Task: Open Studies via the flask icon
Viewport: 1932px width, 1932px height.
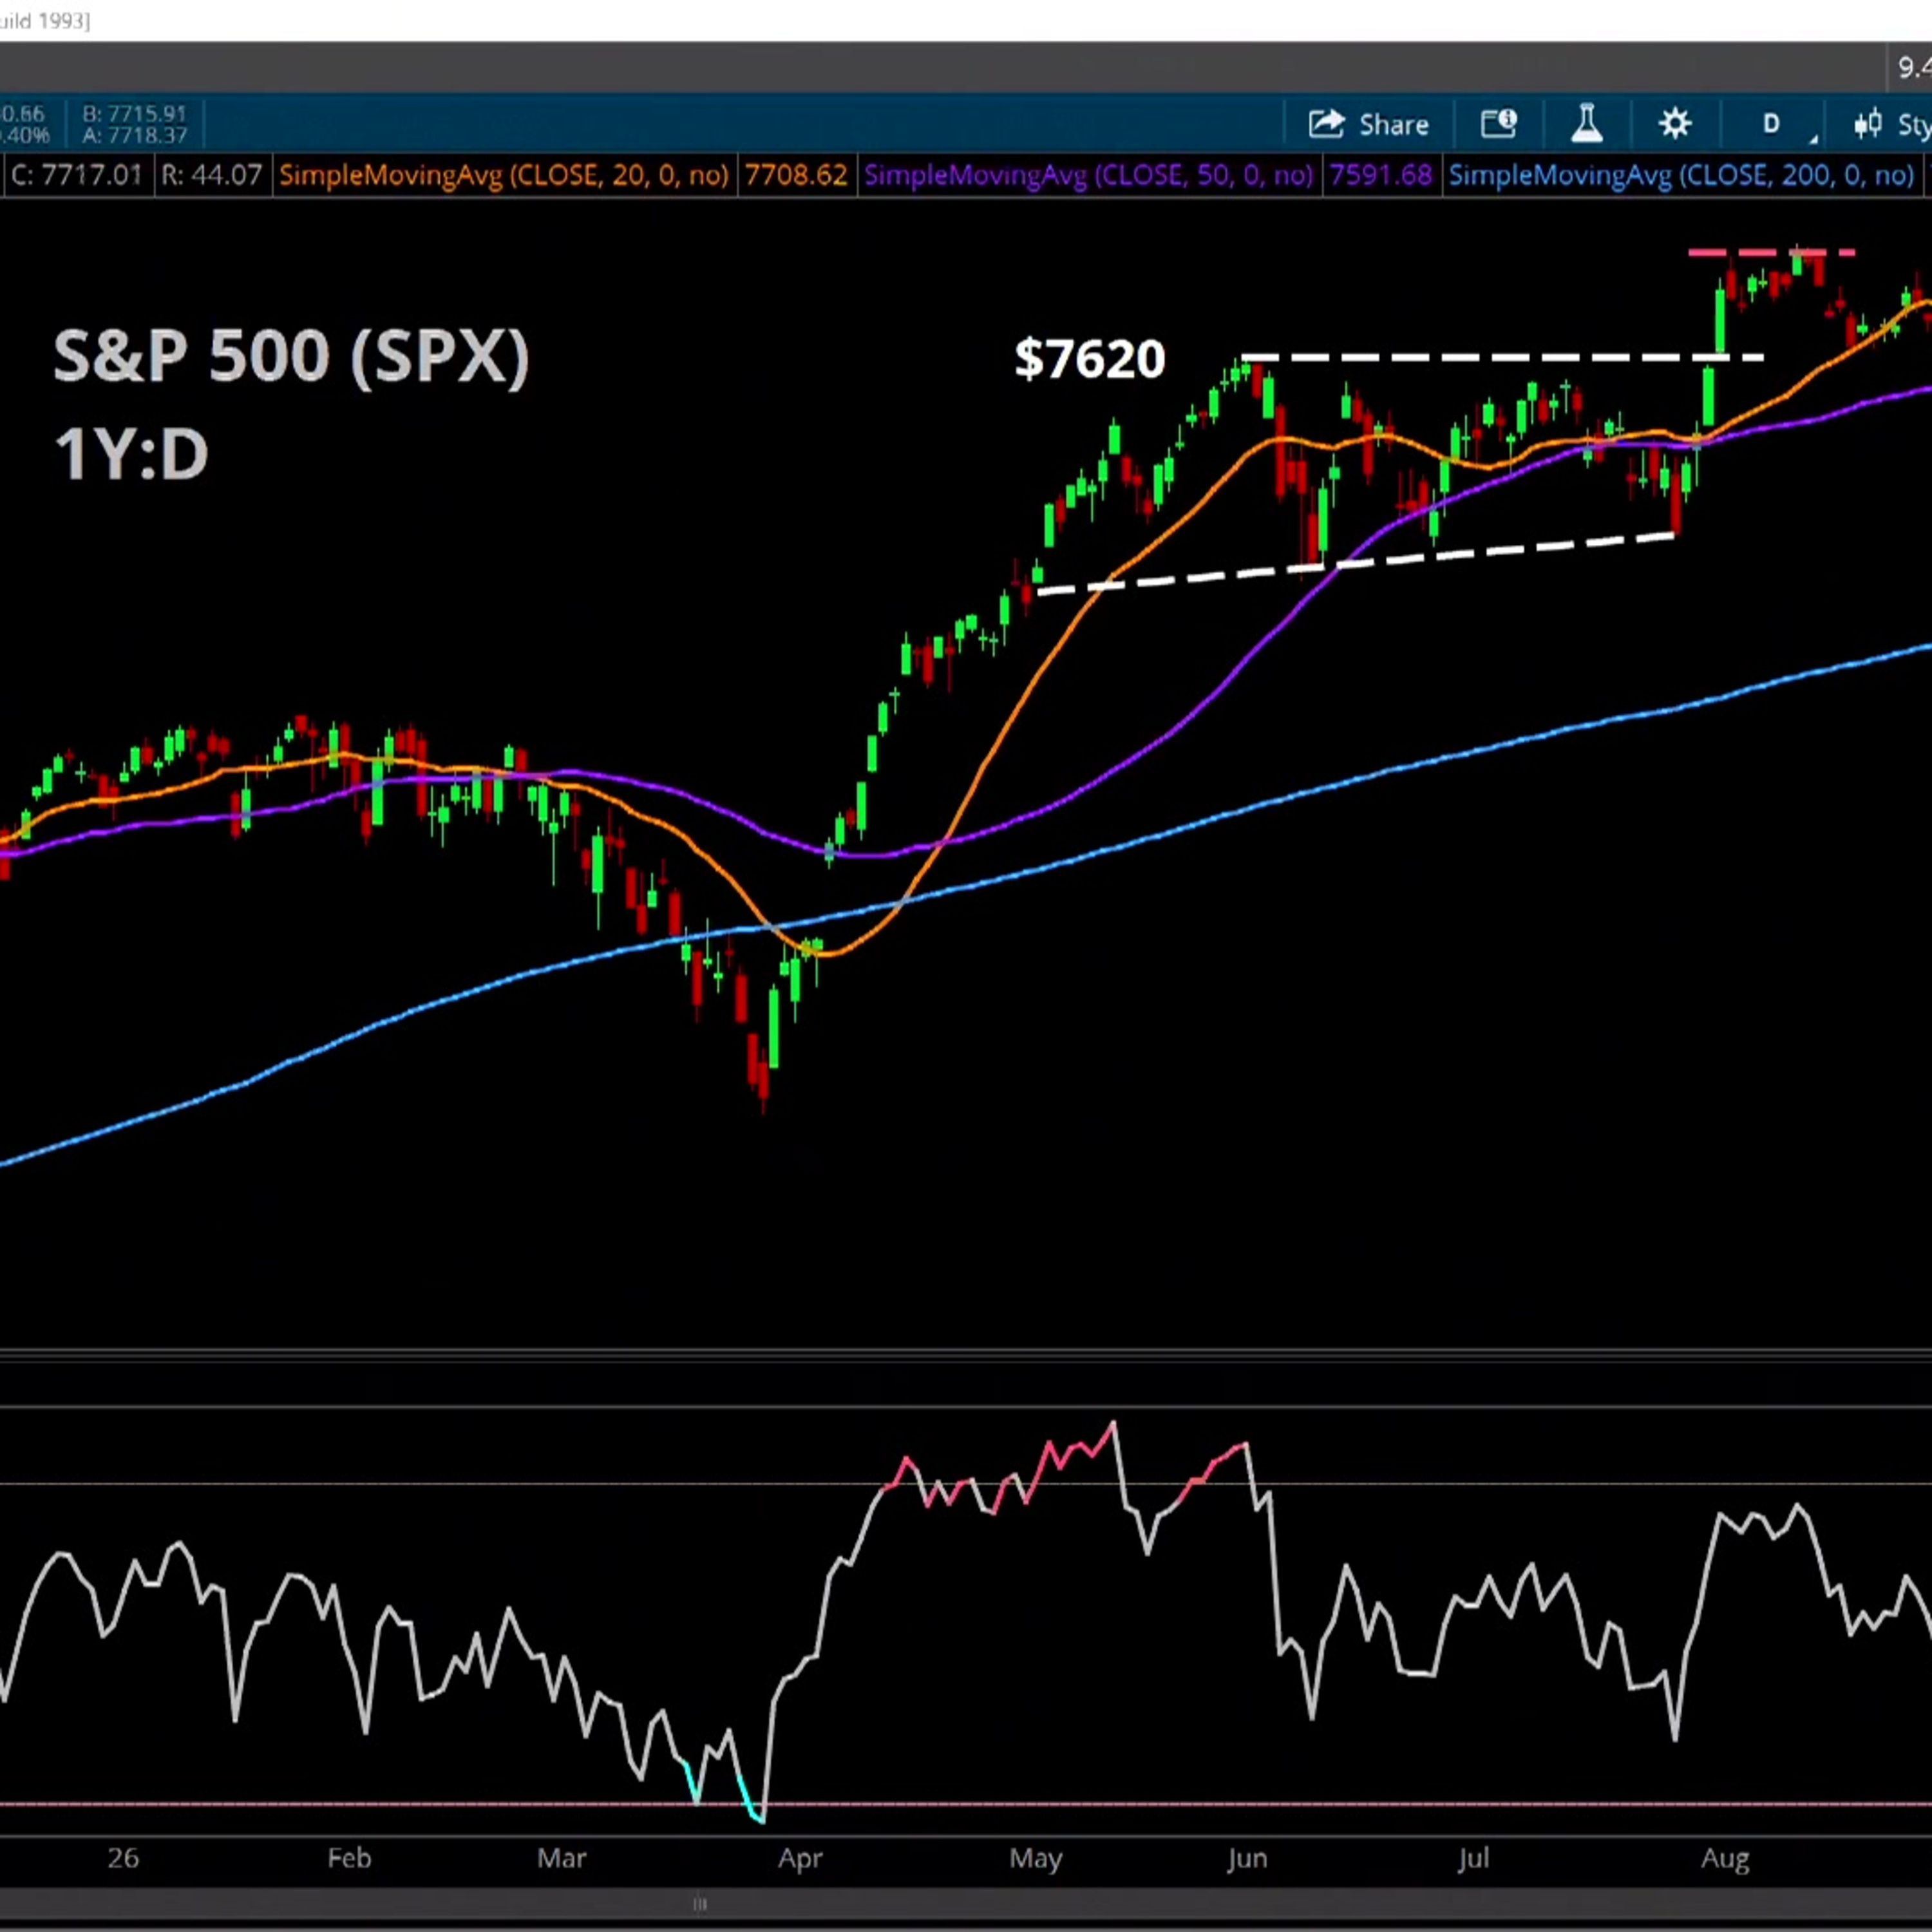Action: tap(1587, 124)
